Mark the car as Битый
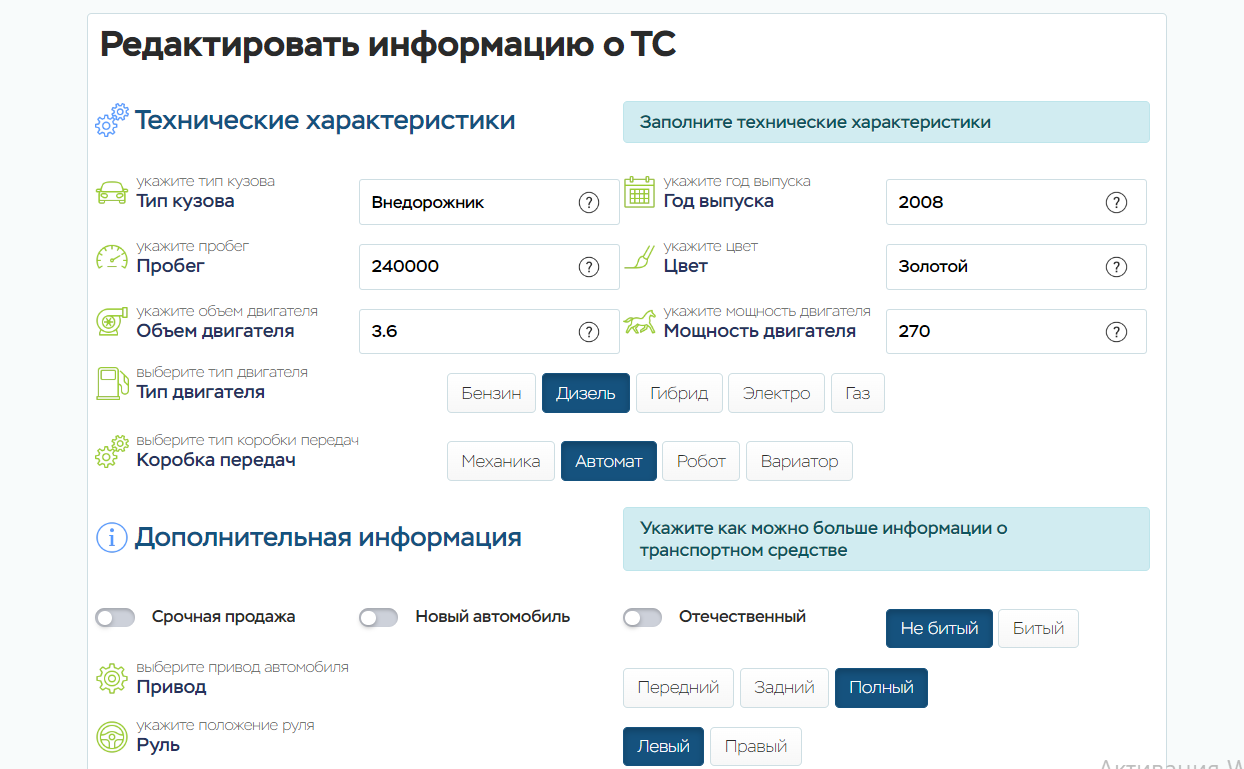Screen dimensions: 1244x769 1038,629
